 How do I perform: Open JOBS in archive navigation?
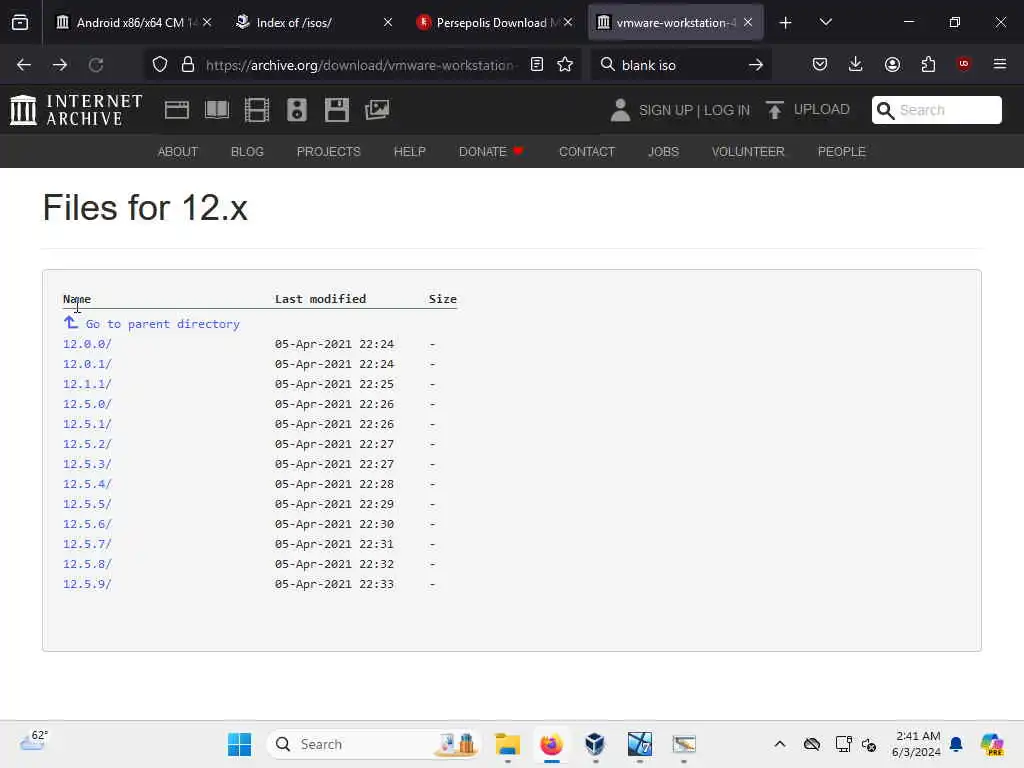pos(664,152)
